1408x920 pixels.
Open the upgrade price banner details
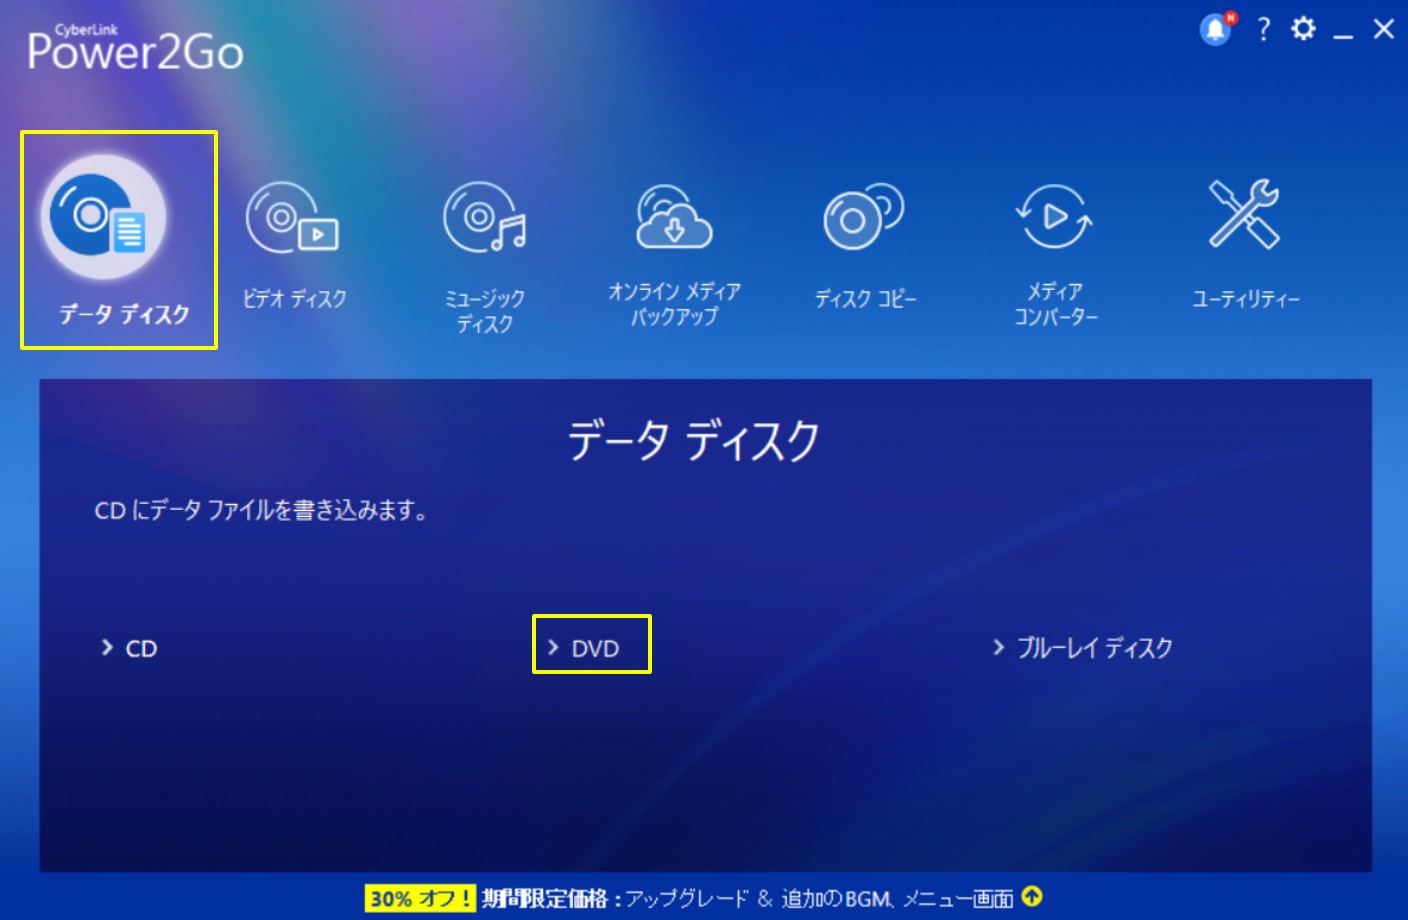point(700,898)
